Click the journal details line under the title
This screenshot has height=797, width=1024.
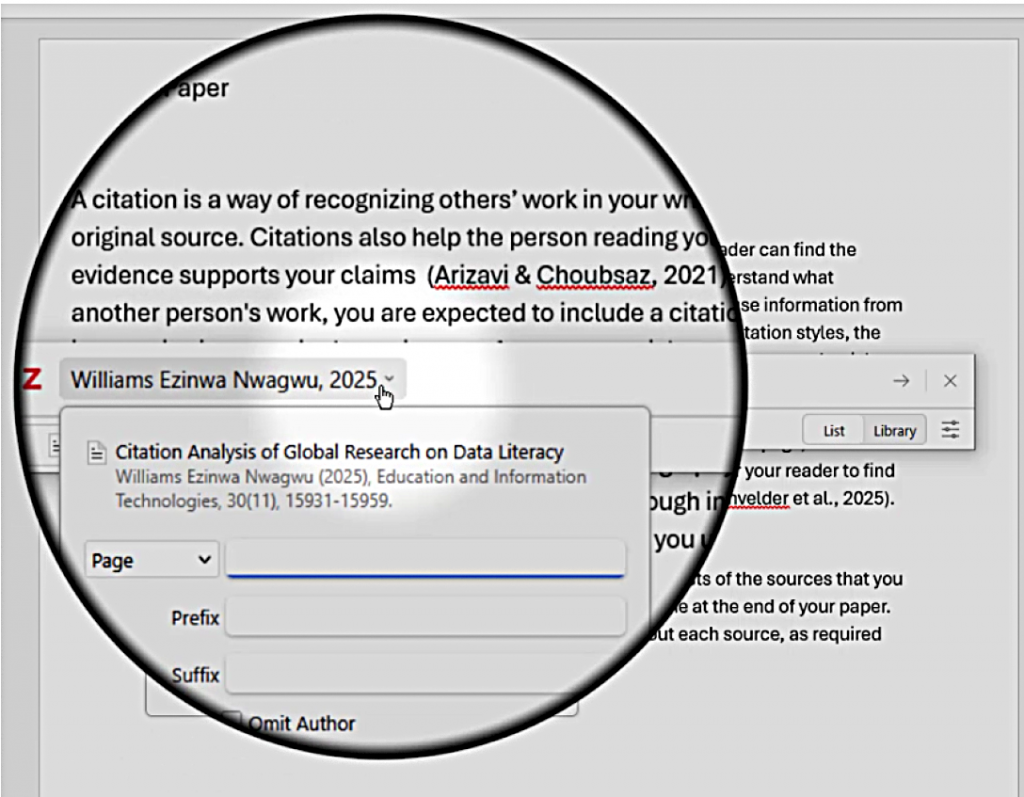point(350,489)
